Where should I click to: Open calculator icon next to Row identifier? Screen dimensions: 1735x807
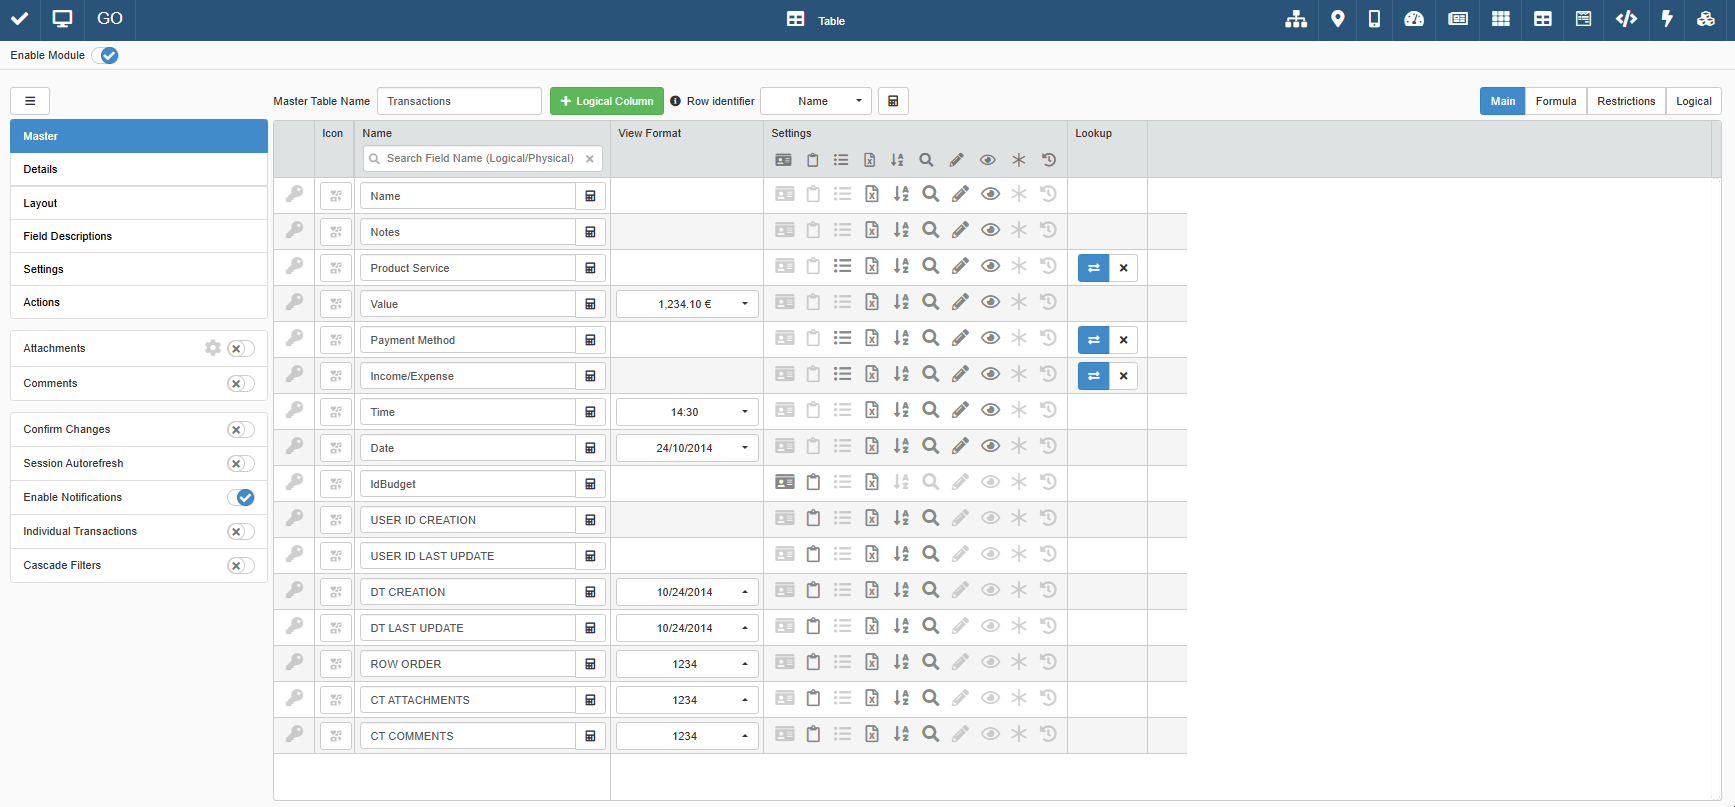point(893,101)
